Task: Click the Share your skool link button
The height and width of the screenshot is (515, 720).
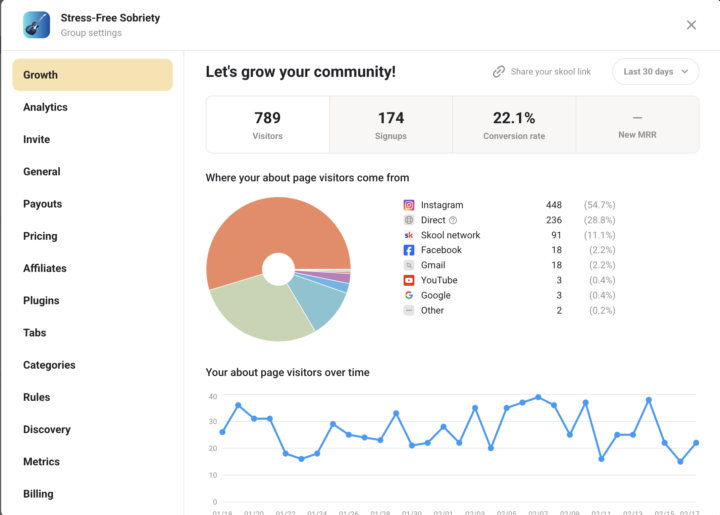Action: click(541, 72)
